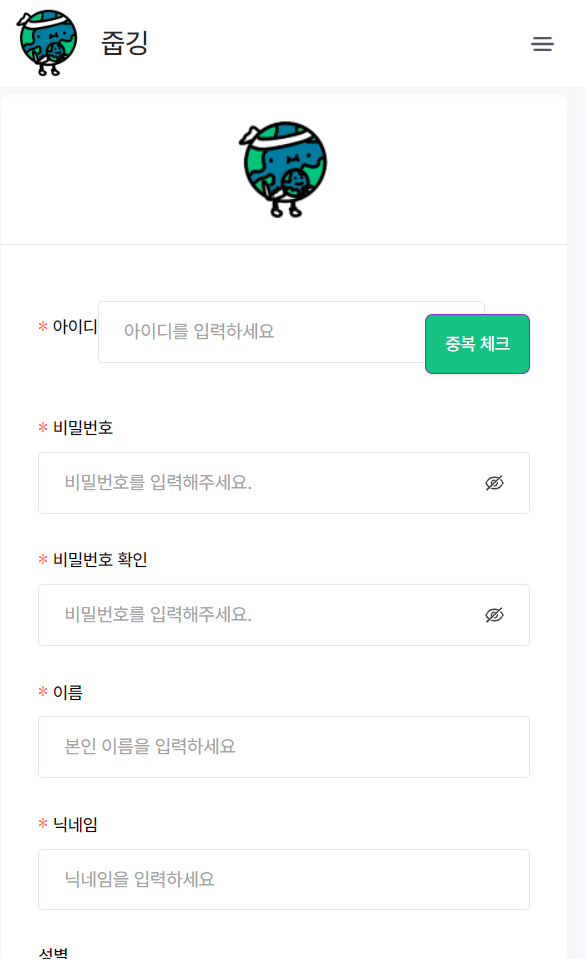586x966 pixels.
Task: Click the eye icon on 비밀번호 field
Action: 492,483
